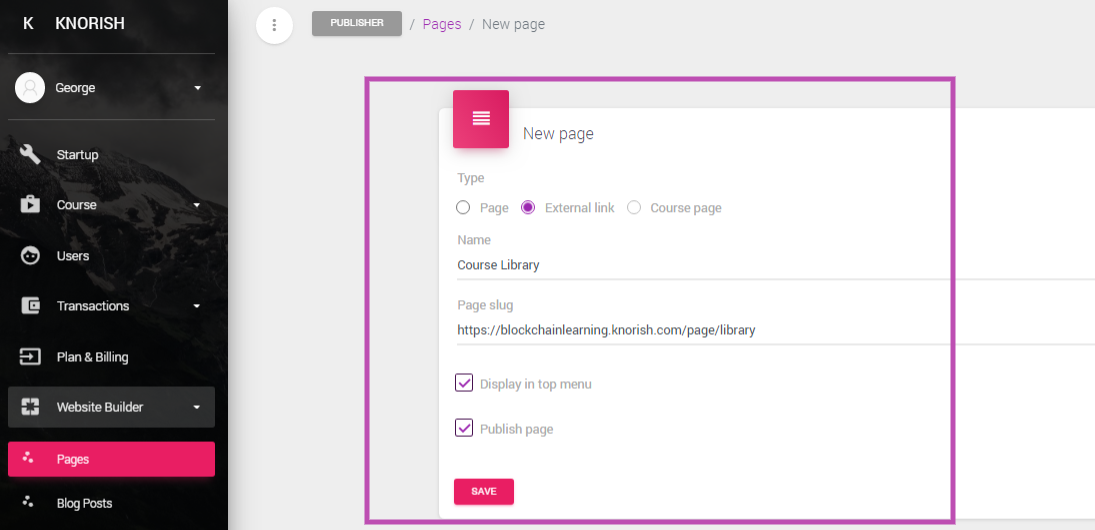This screenshot has width=1095, height=530.
Task: Select the External link radio button
Action: (528, 207)
